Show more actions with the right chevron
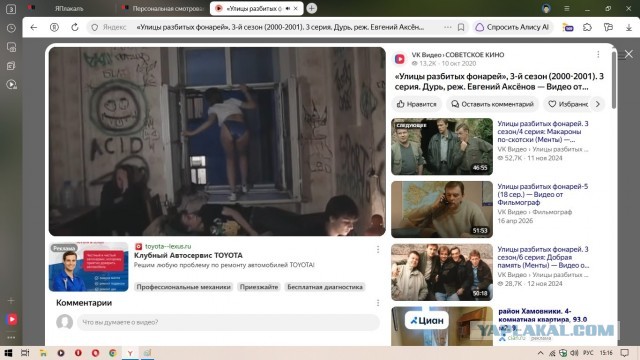 tap(598, 104)
